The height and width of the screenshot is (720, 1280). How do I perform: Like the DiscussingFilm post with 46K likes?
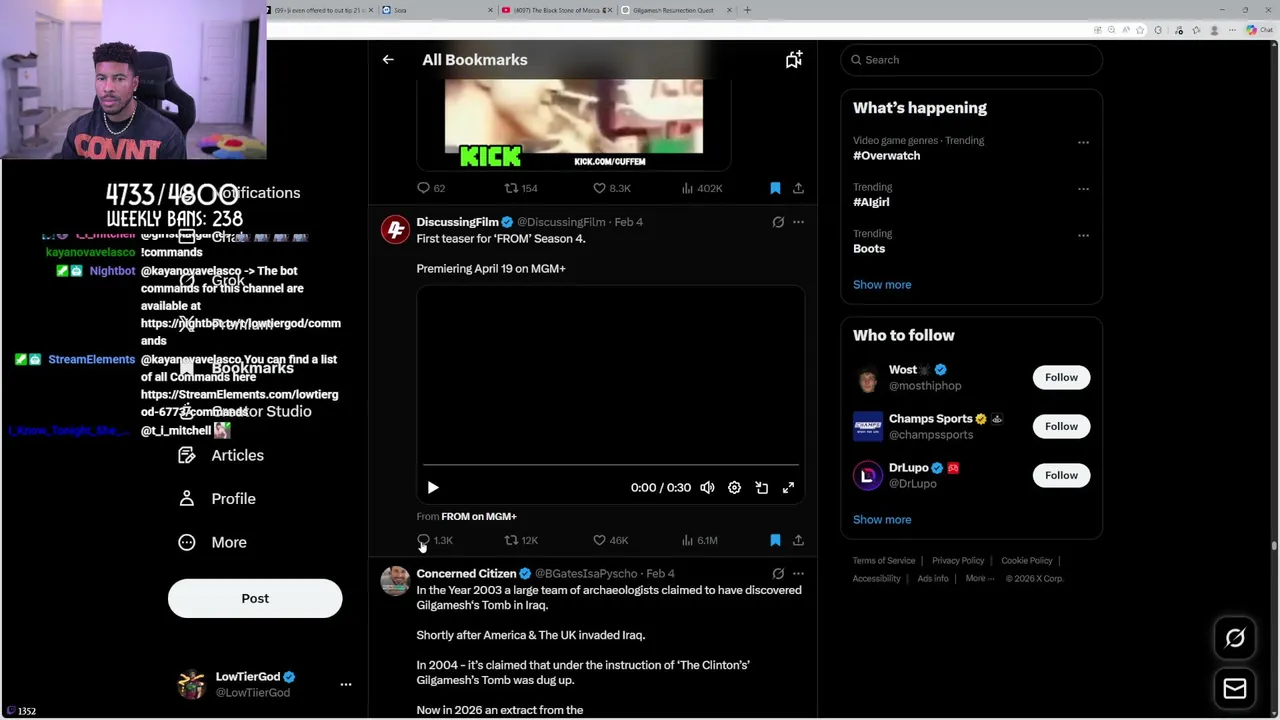[611, 540]
